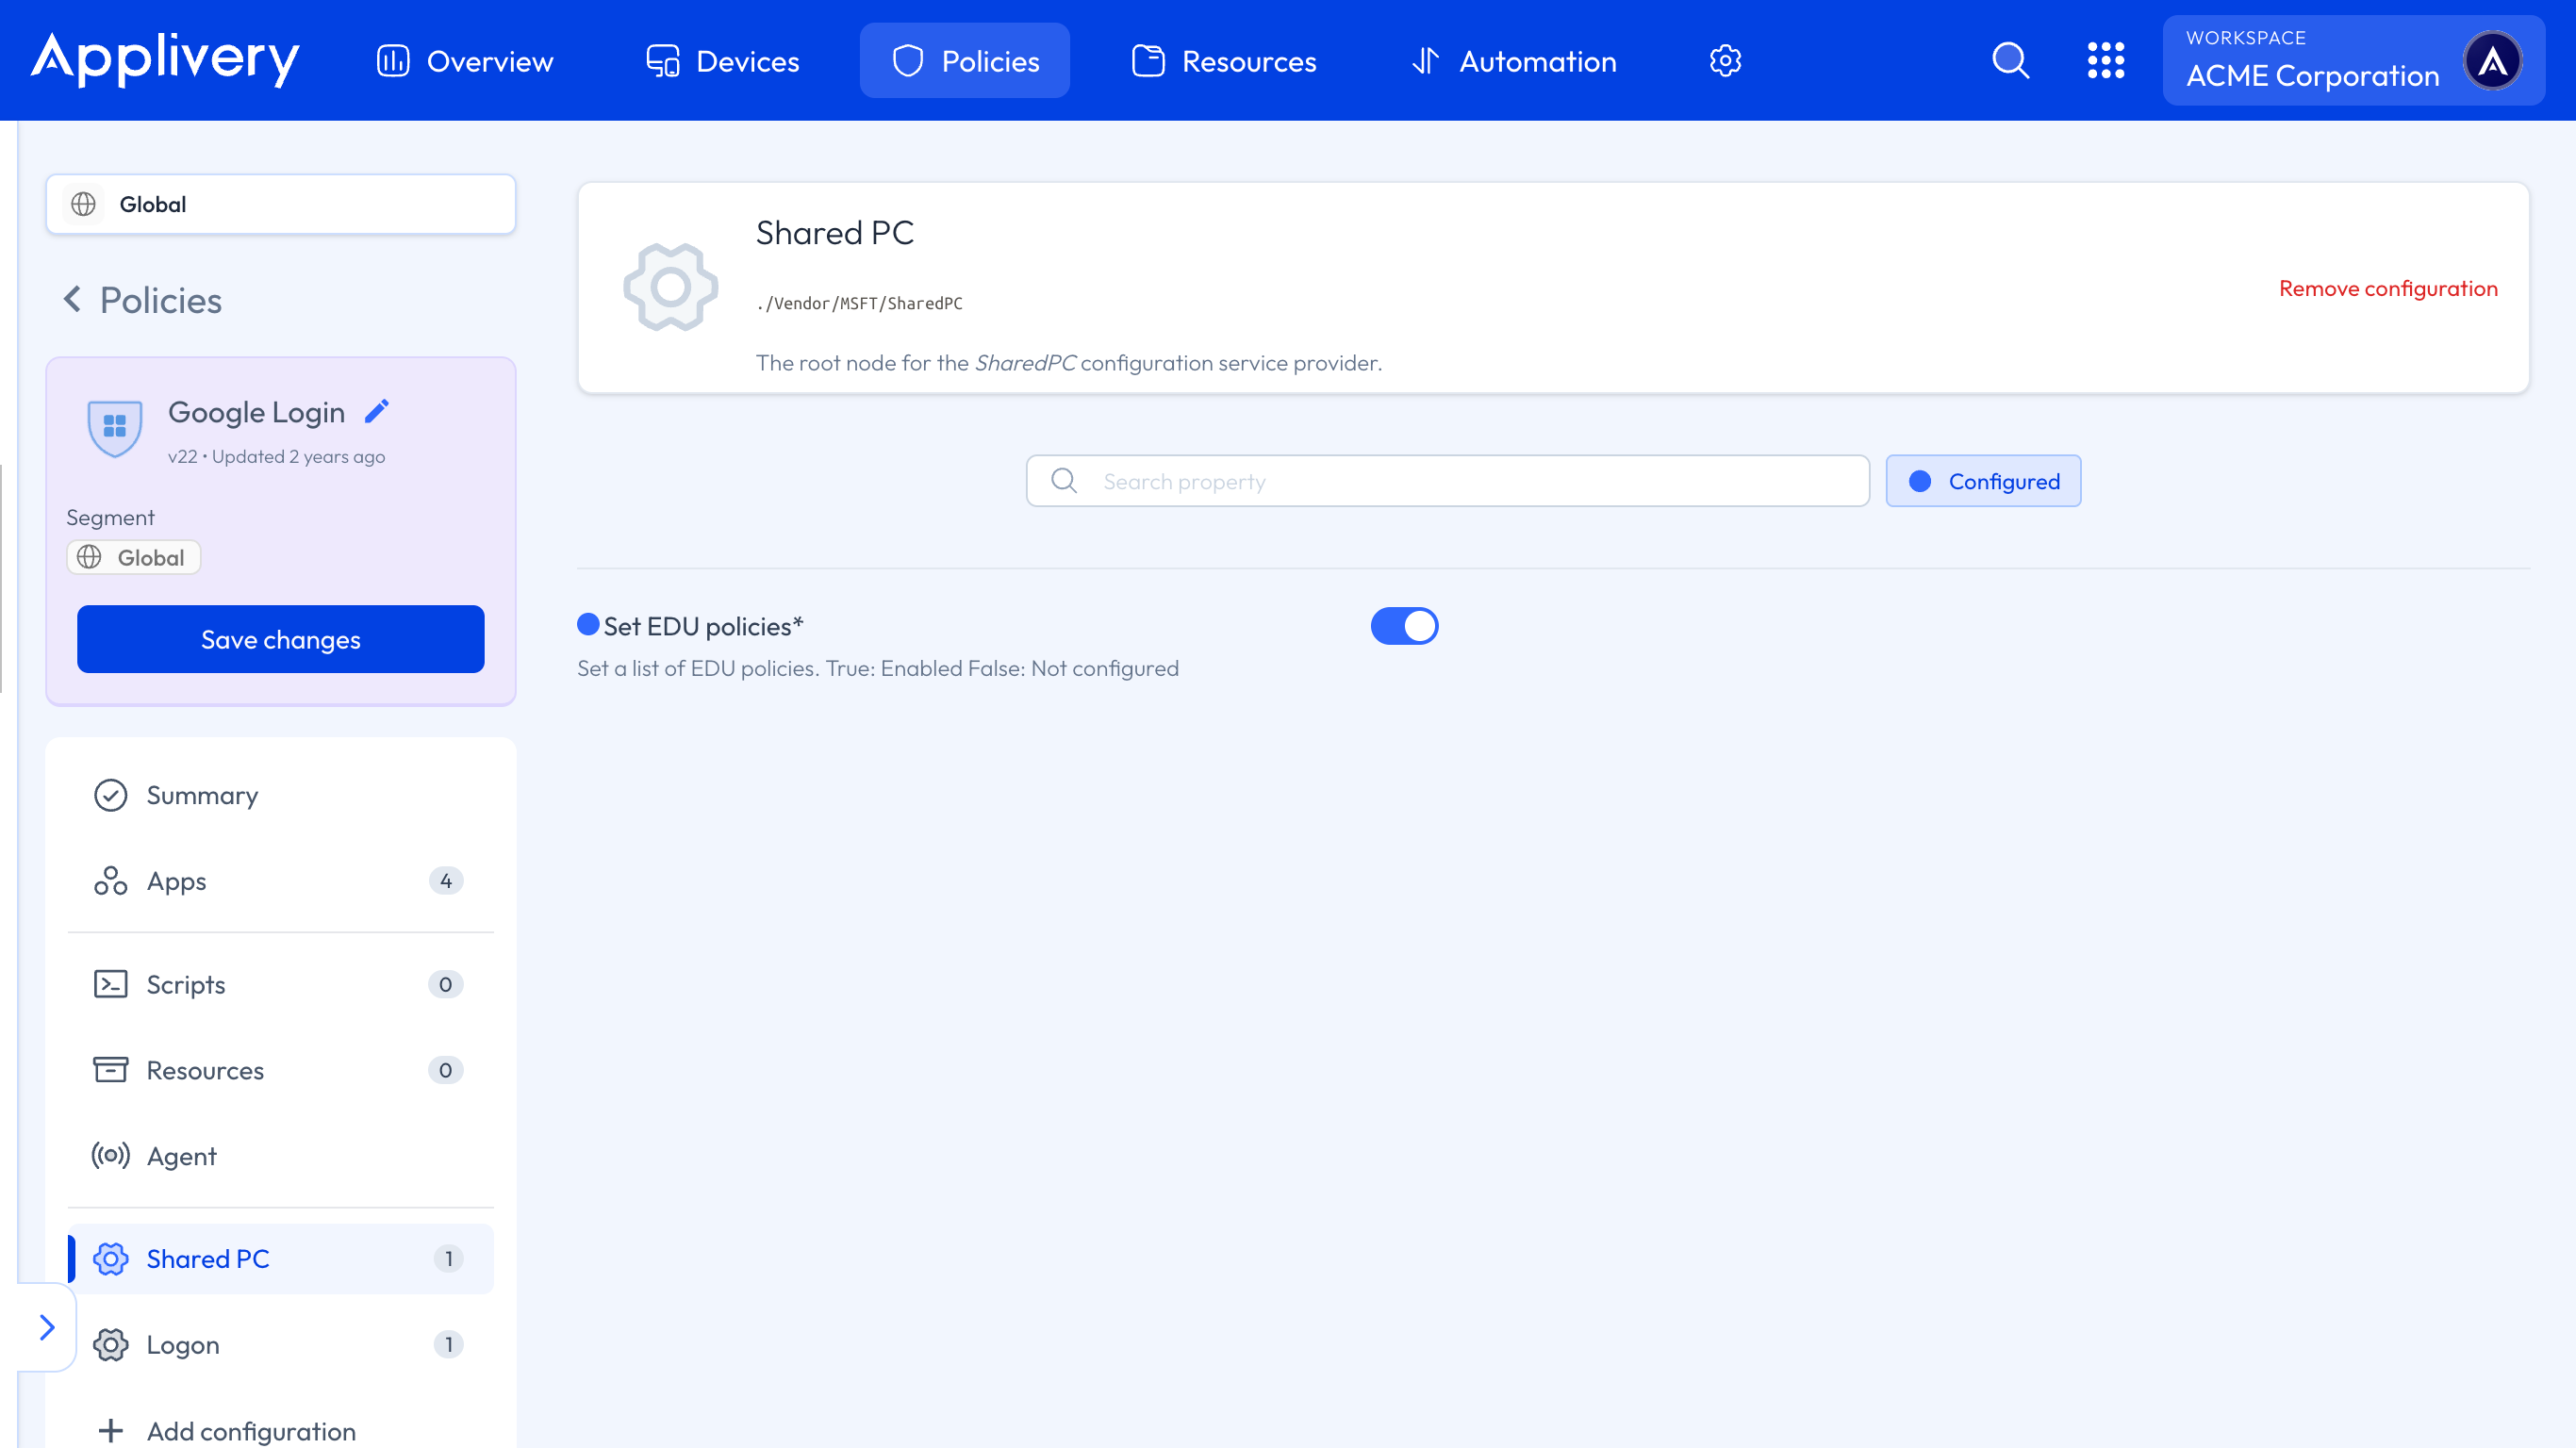
Task: Open the search magnifier in top bar
Action: coord(2010,60)
